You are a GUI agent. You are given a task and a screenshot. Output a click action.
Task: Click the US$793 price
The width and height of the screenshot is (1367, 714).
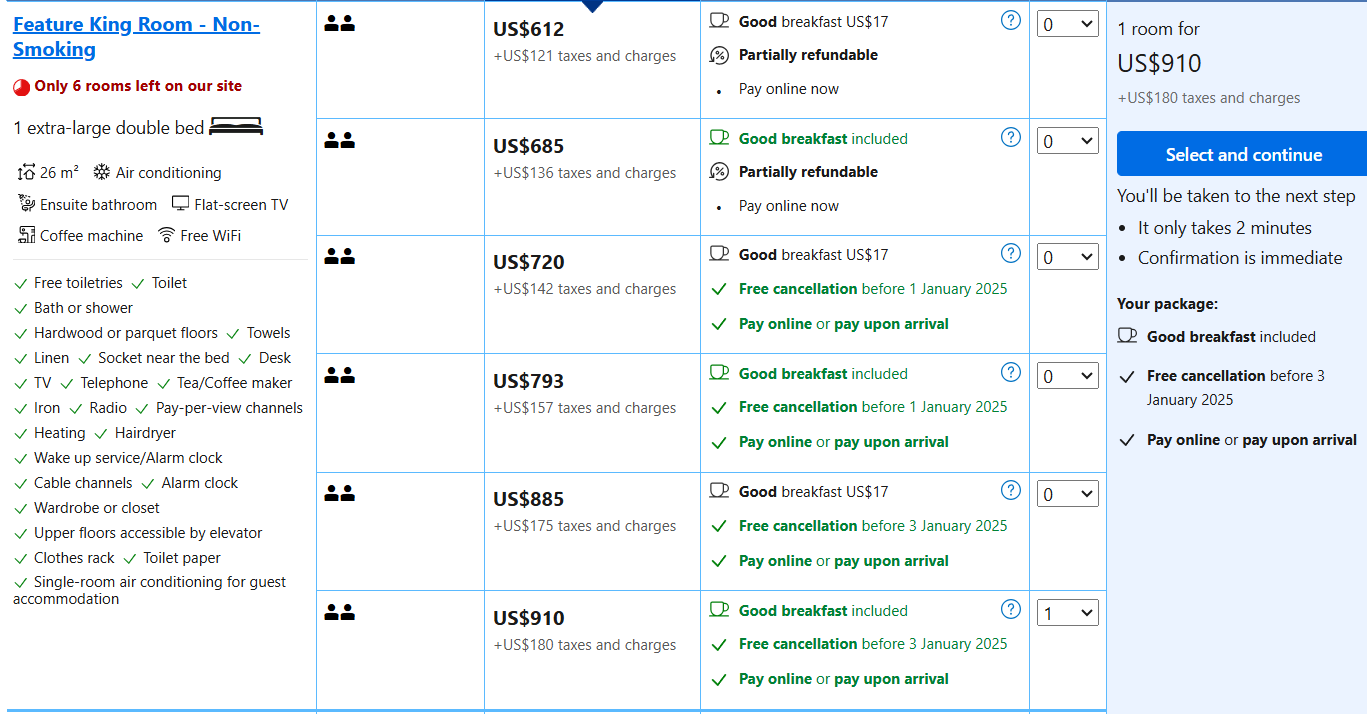528,381
